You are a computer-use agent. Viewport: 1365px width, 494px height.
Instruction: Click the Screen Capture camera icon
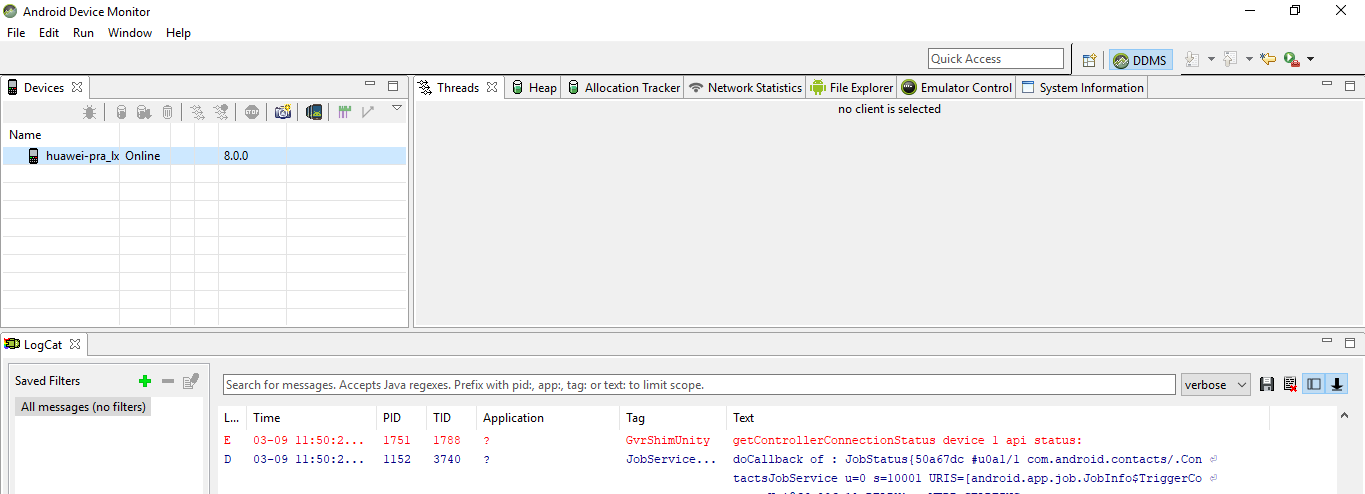click(283, 113)
